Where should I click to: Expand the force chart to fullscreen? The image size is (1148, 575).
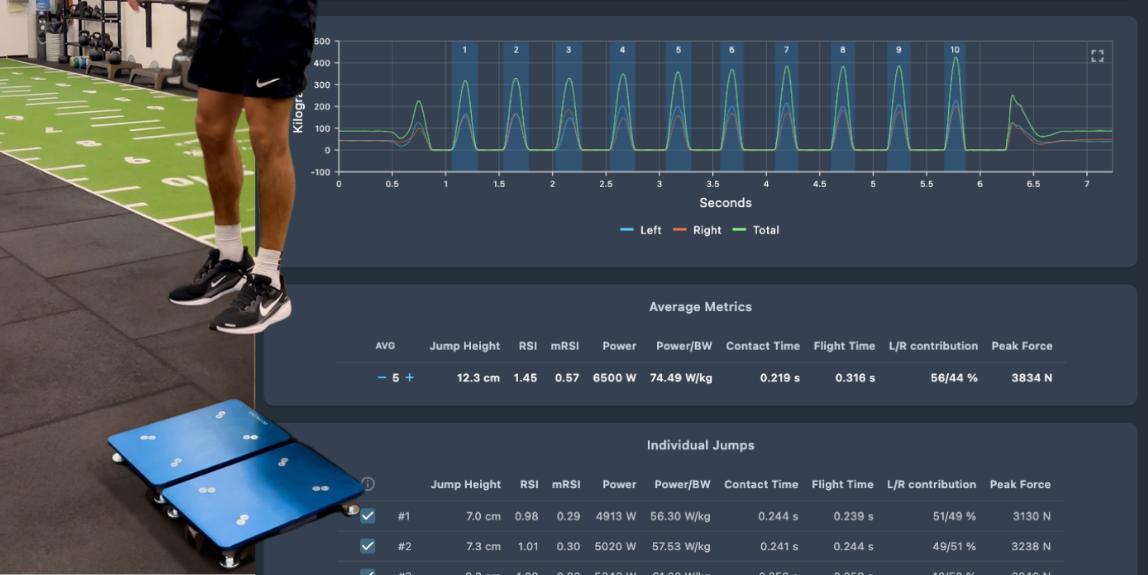[x=1097, y=56]
